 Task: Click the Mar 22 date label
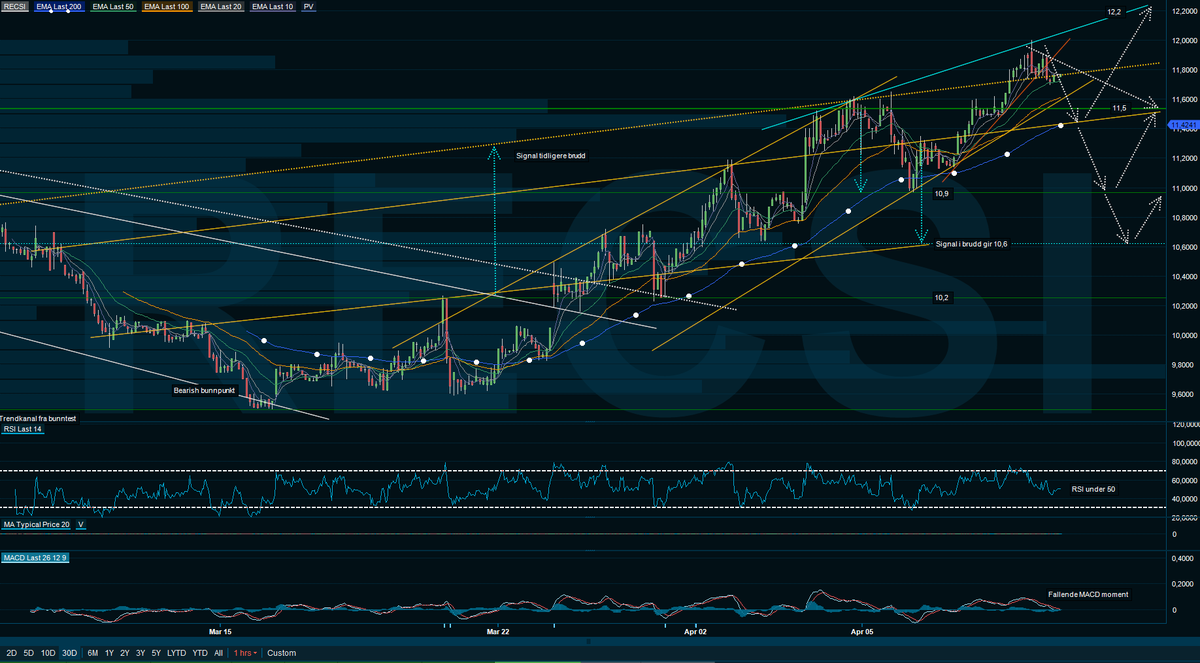(x=498, y=632)
